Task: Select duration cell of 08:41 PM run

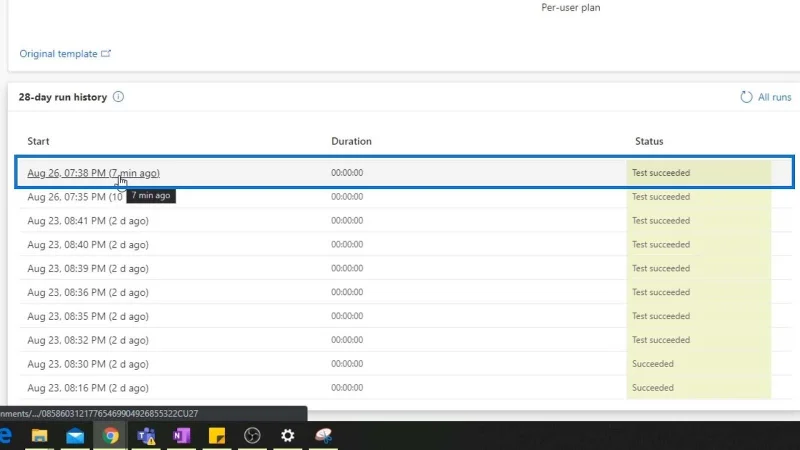Action: [x=347, y=220]
